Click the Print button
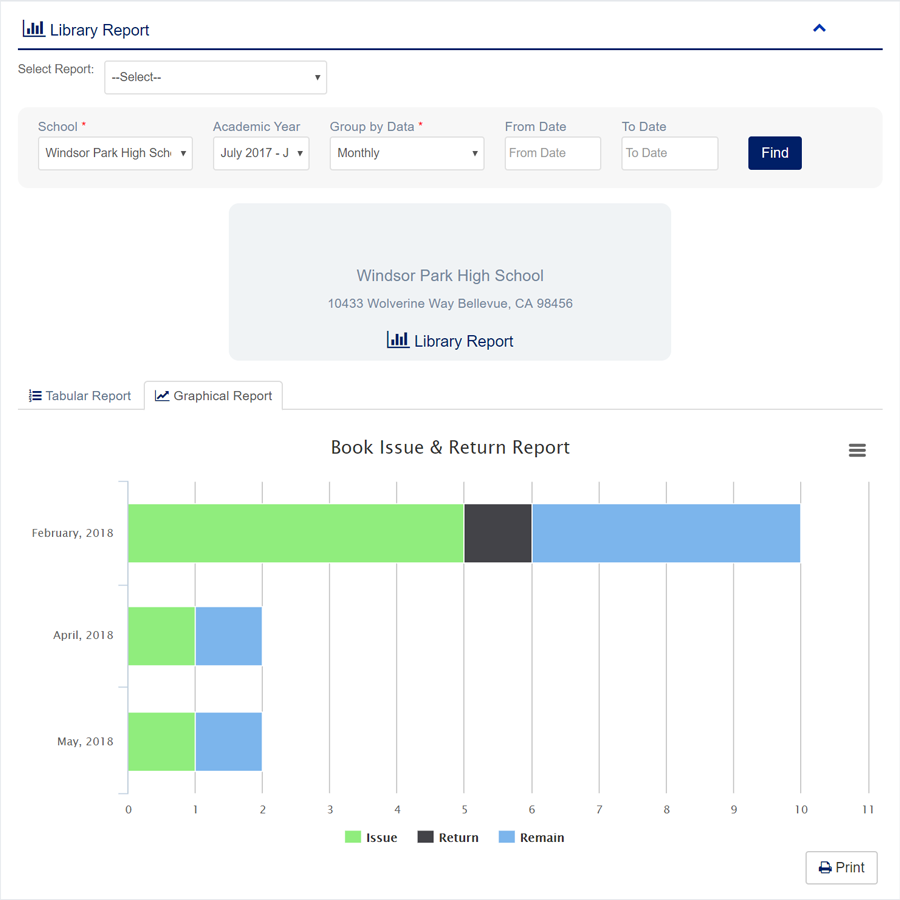The height and width of the screenshot is (900, 900). (x=841, y=867)
